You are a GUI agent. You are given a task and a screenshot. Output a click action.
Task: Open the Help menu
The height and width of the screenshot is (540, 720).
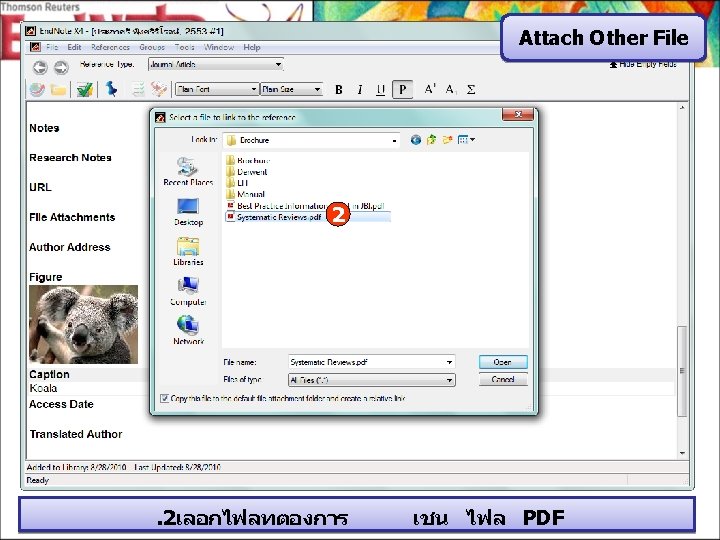[252, 47]
